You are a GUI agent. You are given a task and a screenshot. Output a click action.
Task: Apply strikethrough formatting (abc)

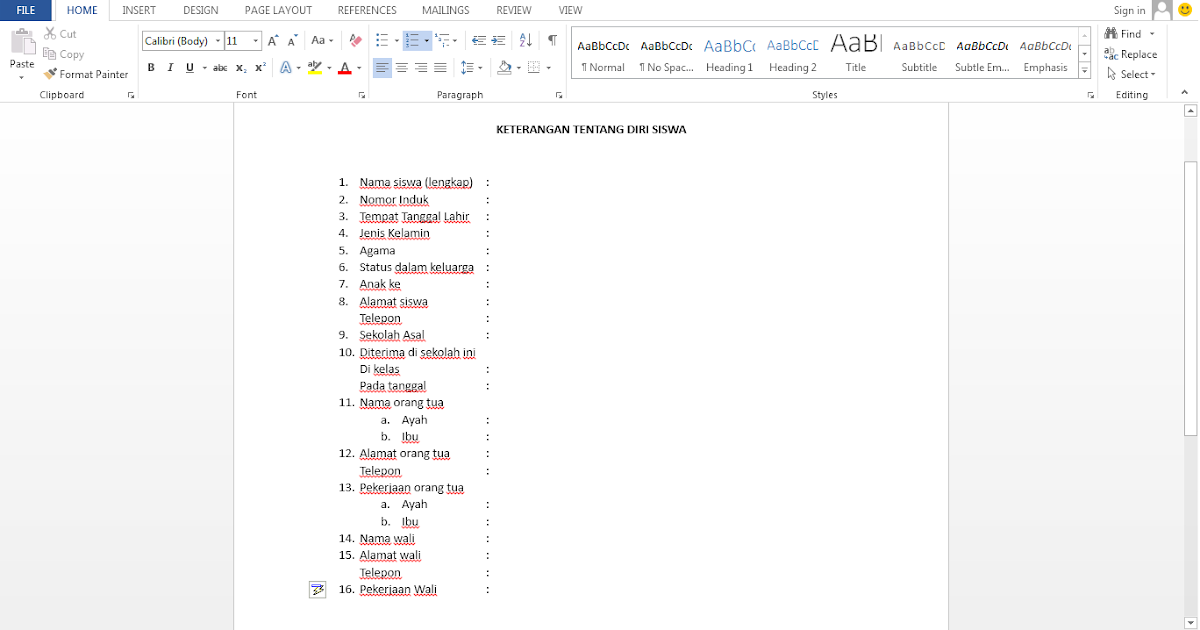pyautogui.click(x=220, y=68)
